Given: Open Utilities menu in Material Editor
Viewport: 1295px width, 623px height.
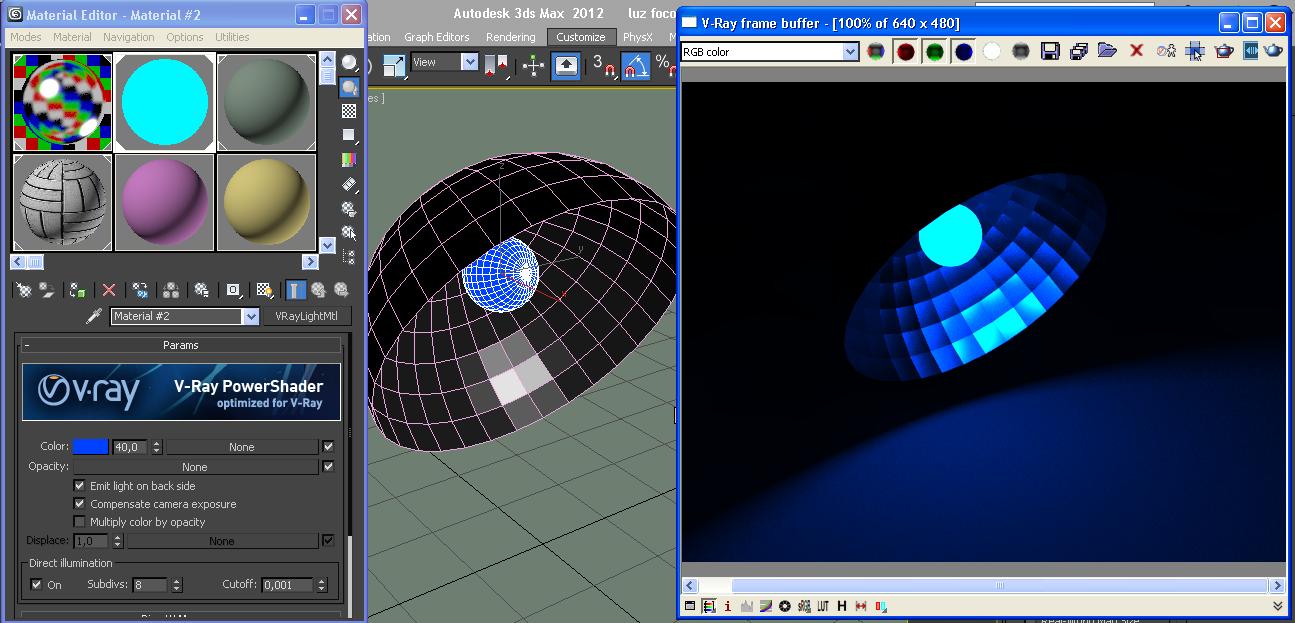Looking at the screenshot, I should coord(232,37).
